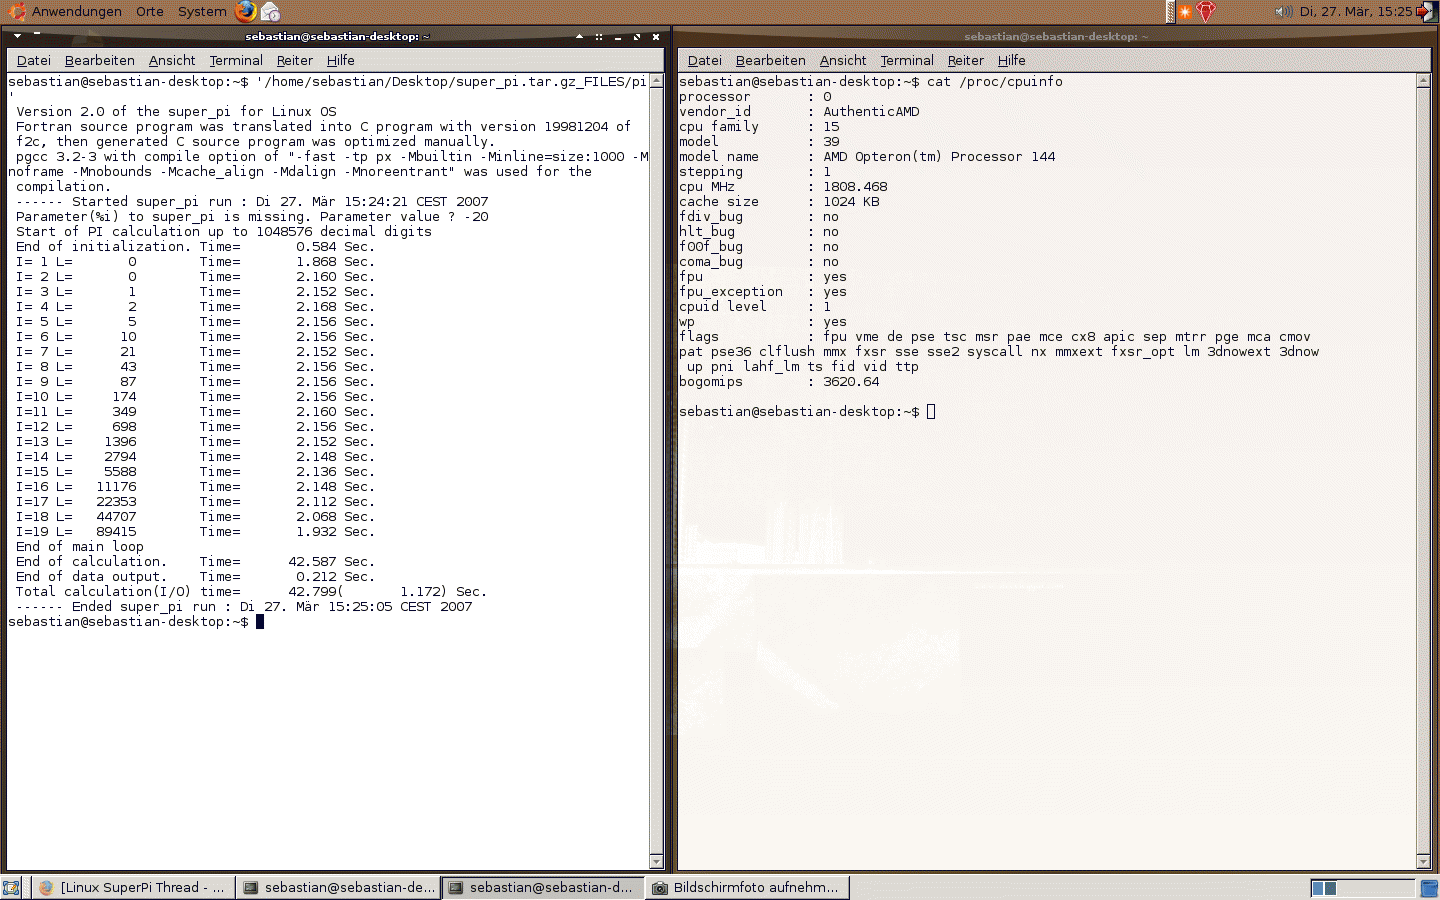
Task: Click 'cat /proc/cpuinfo' command text
Action: 995,82
